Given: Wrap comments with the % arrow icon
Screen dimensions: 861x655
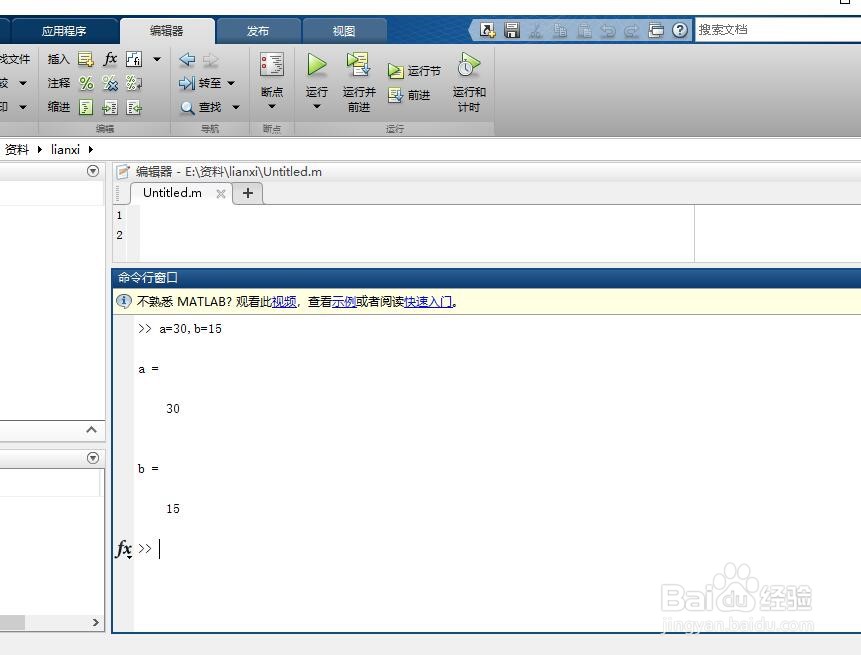Looking at the screenshot, I should click(134, 83).
